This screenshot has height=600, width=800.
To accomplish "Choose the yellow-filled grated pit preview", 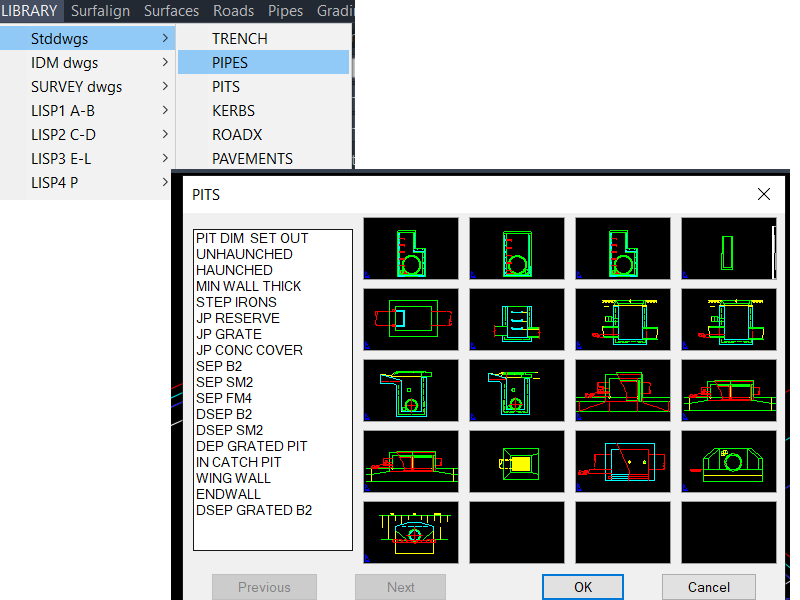I will tap(516, 461).
